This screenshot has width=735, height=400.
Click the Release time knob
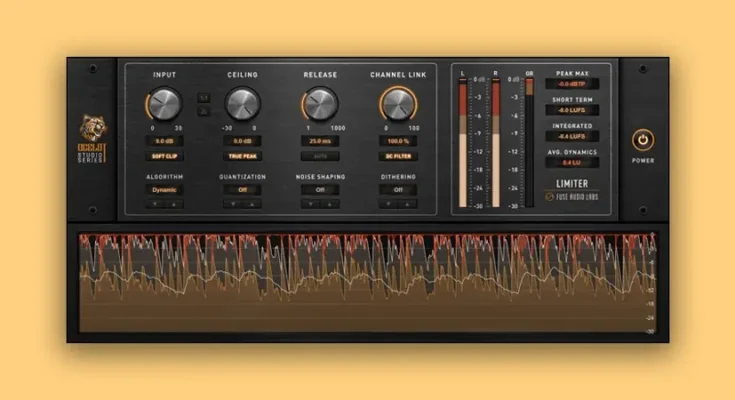click(x=321, y=104)
